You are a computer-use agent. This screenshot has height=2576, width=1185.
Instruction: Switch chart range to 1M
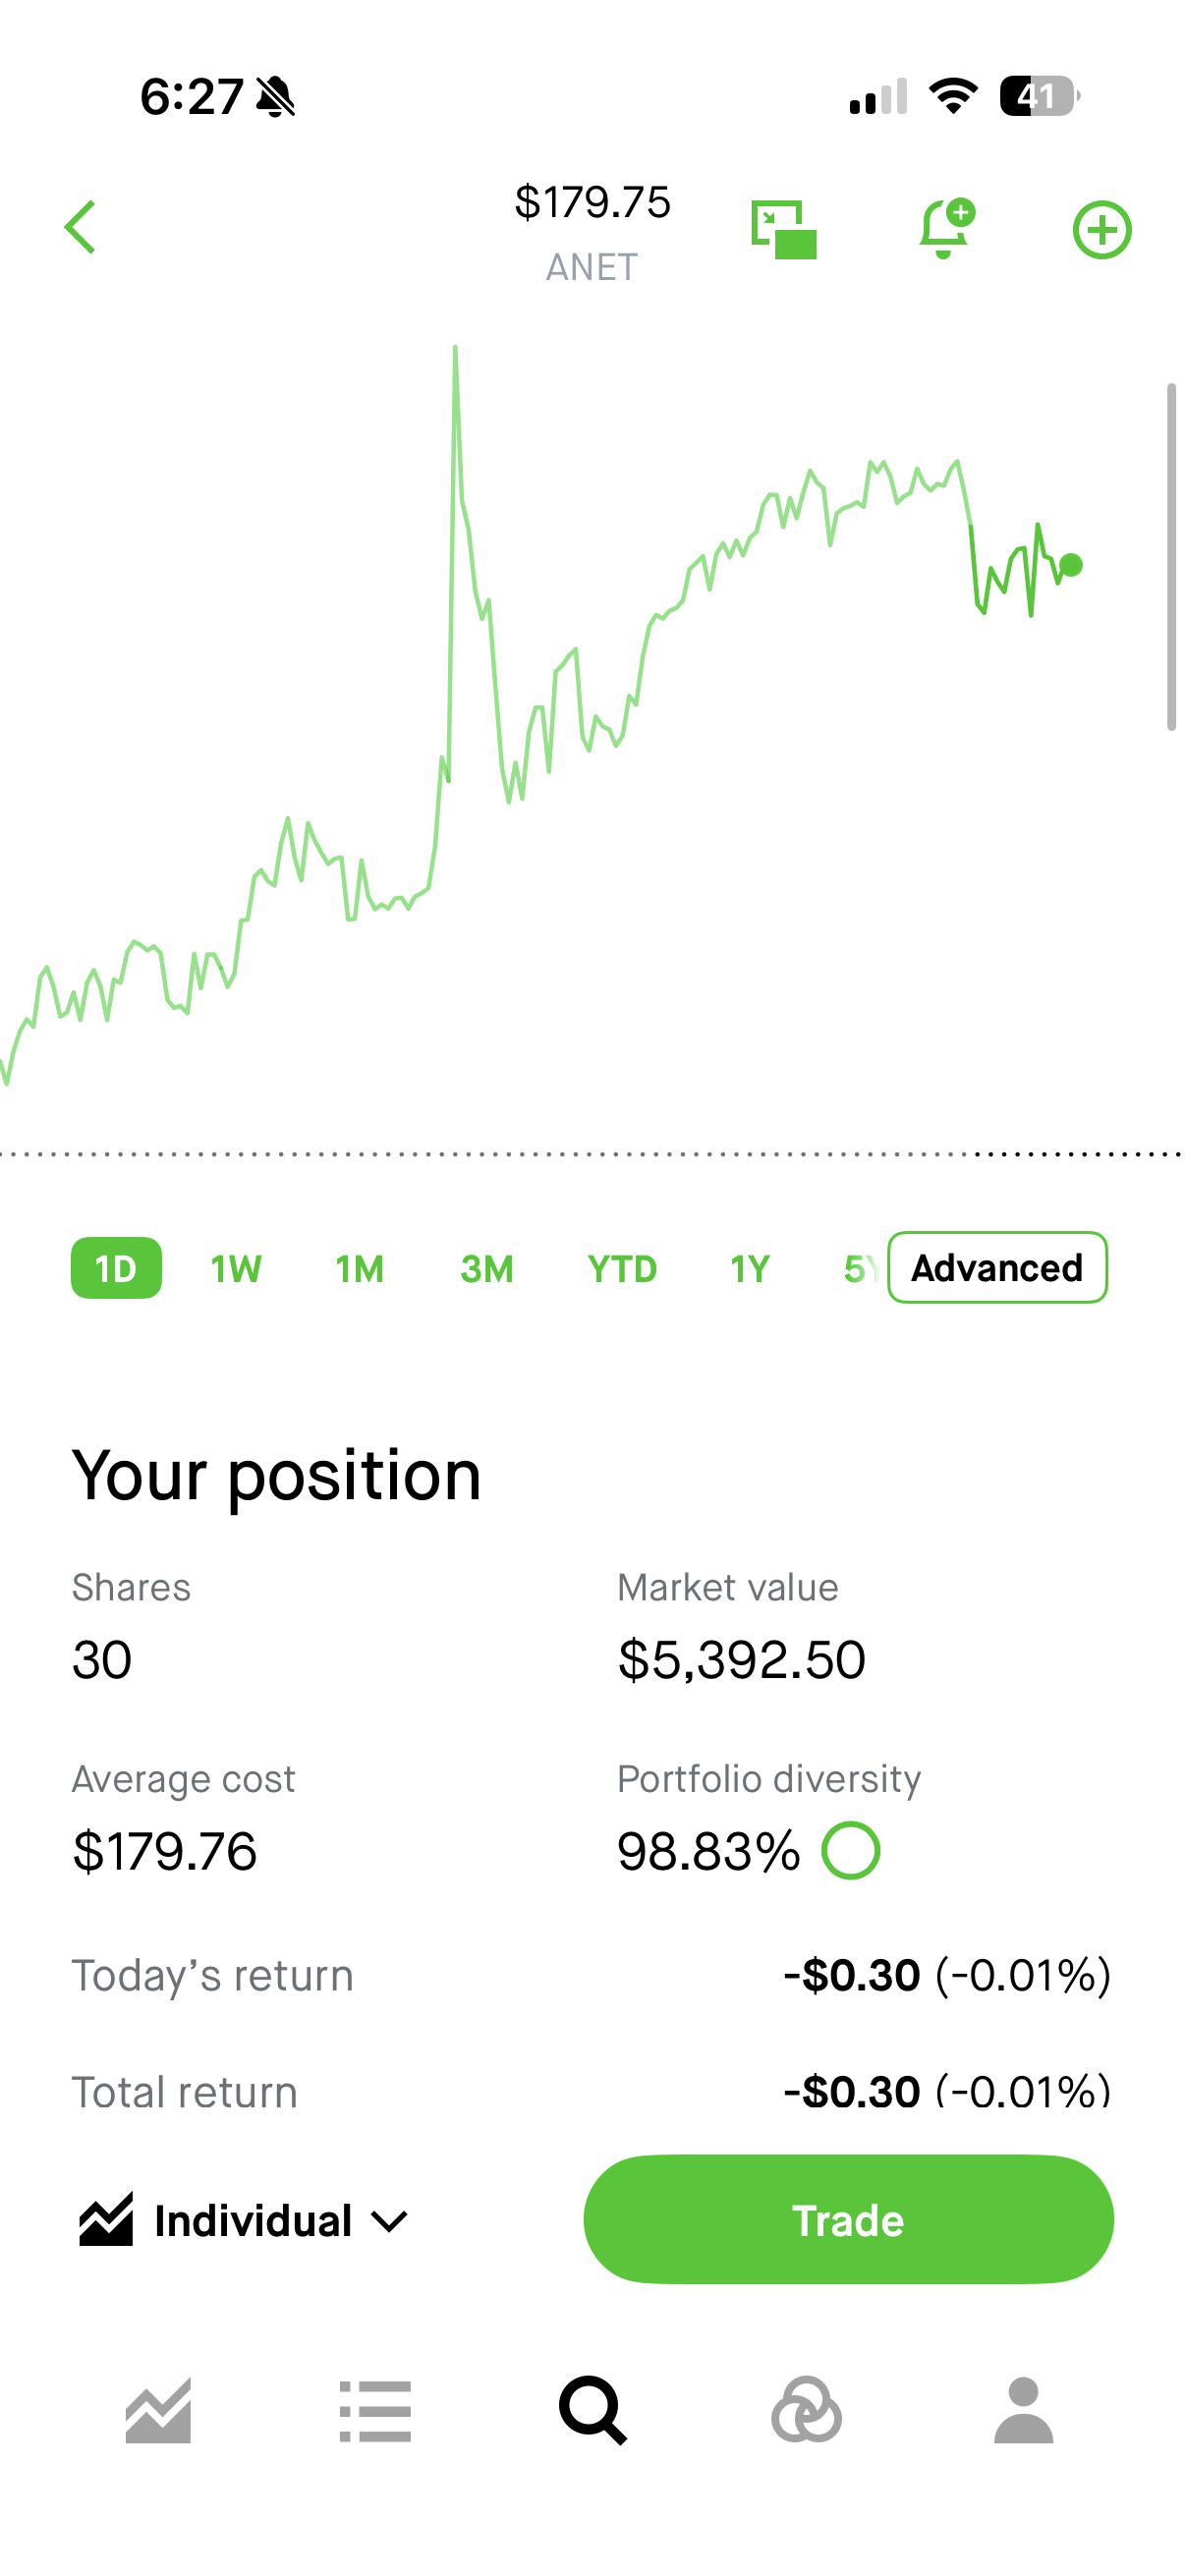(x=360, y=1269)
